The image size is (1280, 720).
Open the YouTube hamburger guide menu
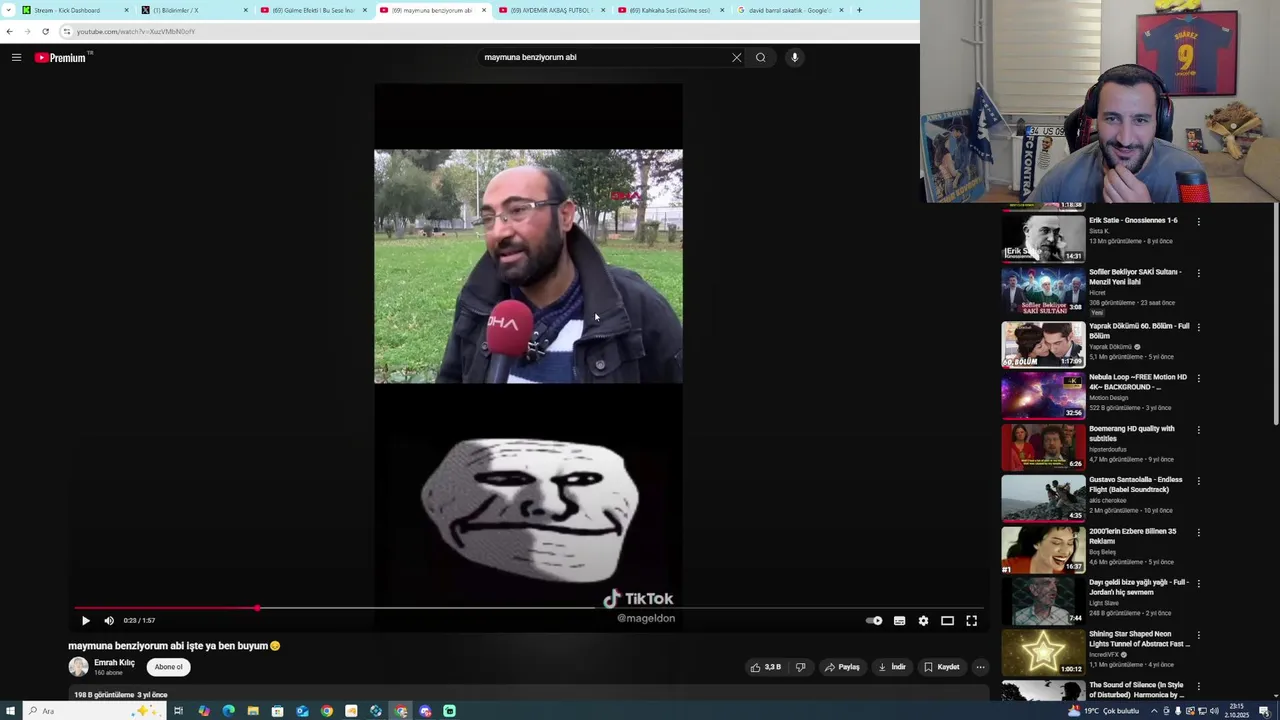16,57
